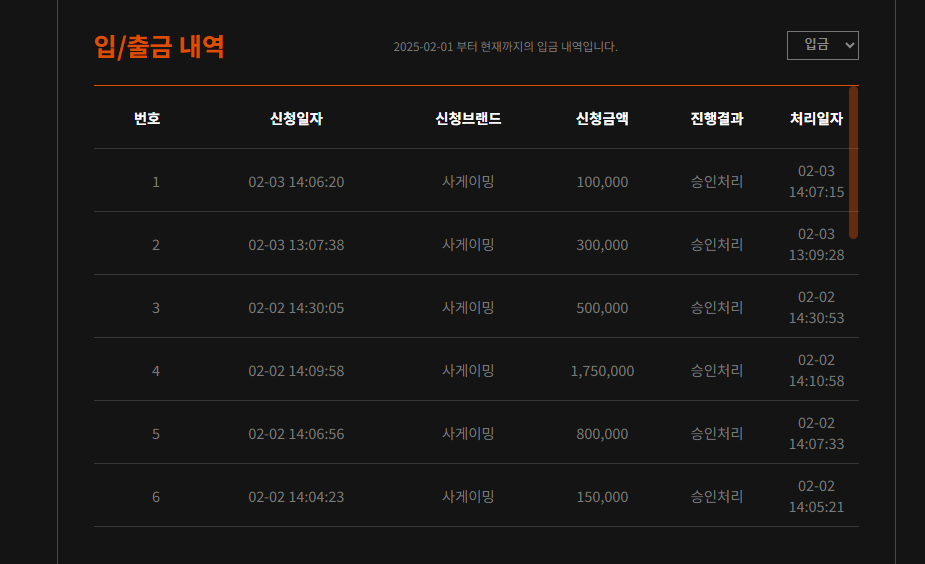Viewport: 925px width, 564px height.
Task: Click the 신청일자 column header
Action: pyautogui.click(x=296, y=119)
